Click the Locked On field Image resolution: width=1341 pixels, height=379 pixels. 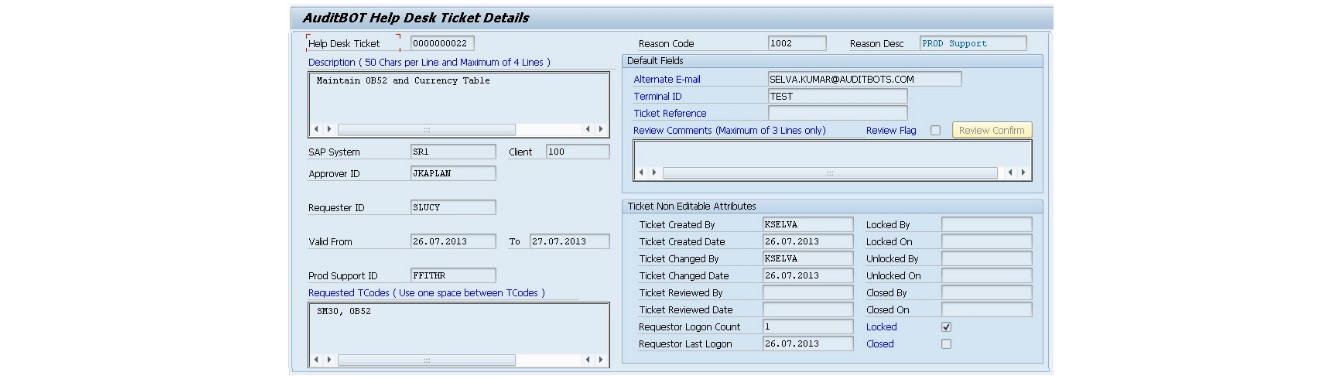click(x=986, y=242)
